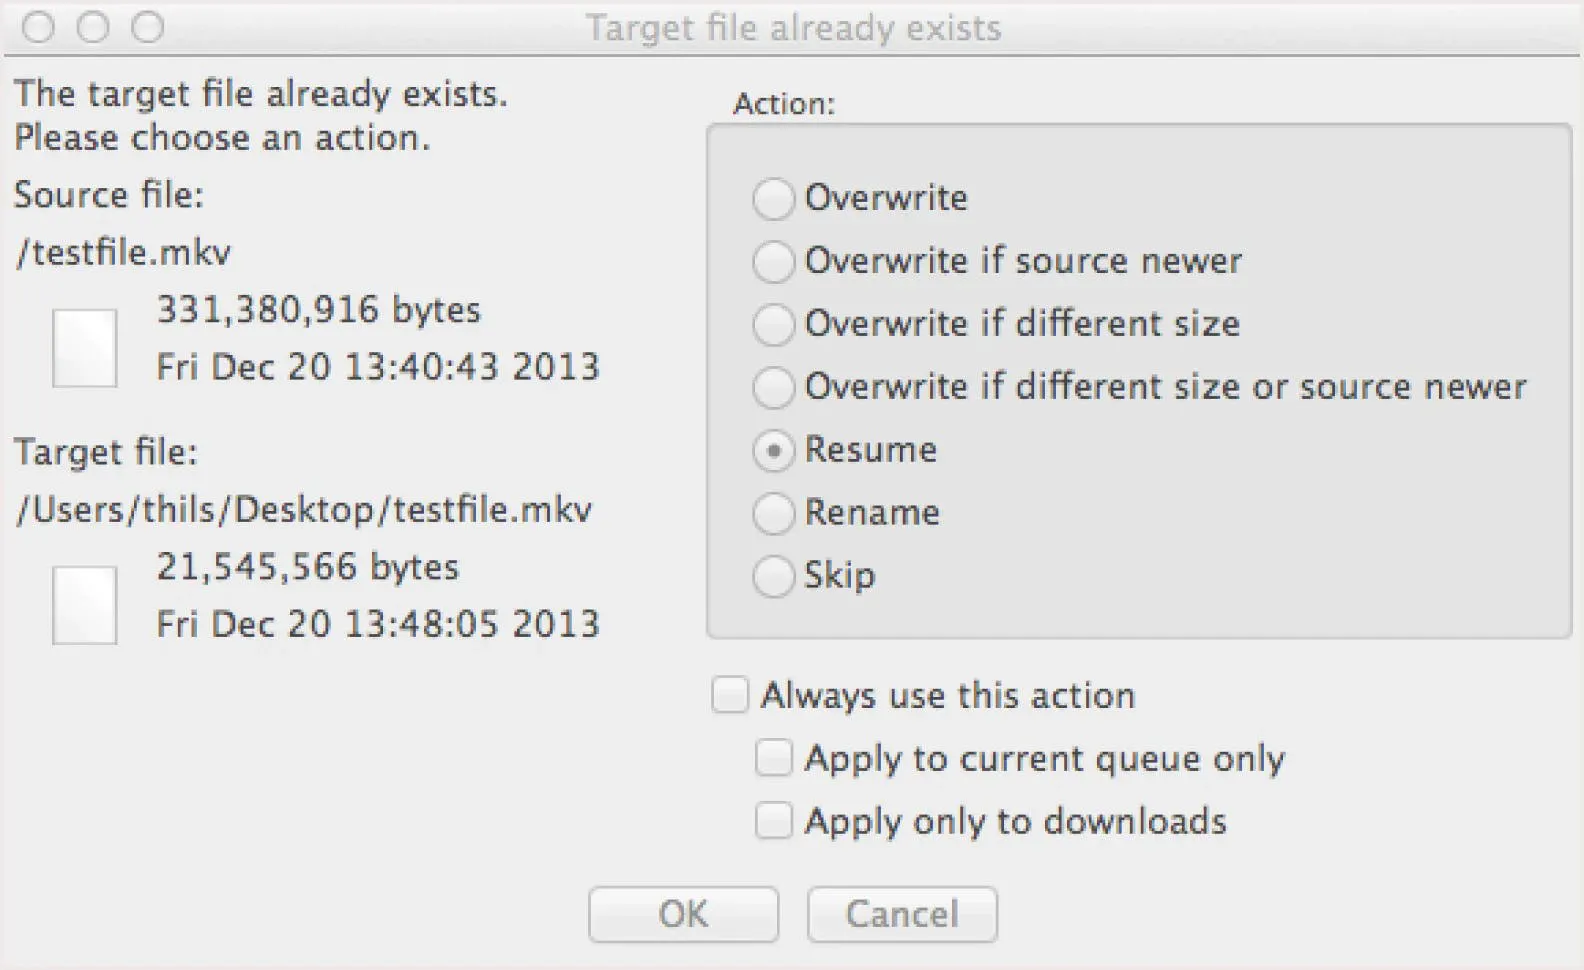The width and height of the screenshot is (1584, 970).
Task: Confirm with the OK button
Action: click(x=683, y=914)
